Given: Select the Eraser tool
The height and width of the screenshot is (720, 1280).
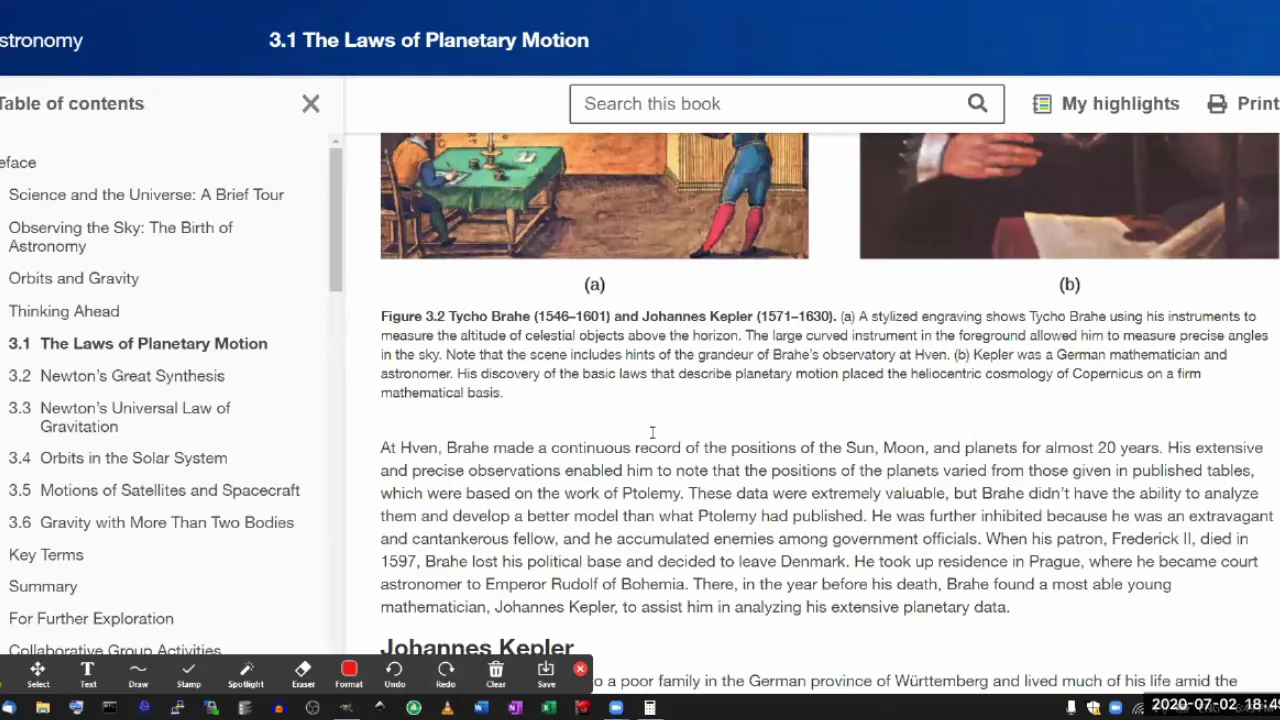Looking at the screenshot, I should click(x=303, y=674).
